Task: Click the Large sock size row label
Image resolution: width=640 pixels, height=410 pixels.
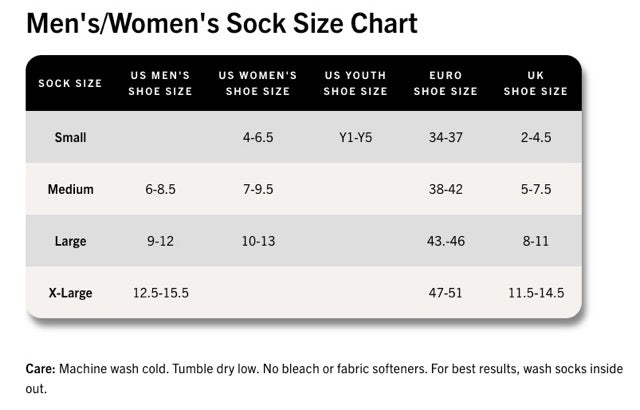Action: pos(70,241)
